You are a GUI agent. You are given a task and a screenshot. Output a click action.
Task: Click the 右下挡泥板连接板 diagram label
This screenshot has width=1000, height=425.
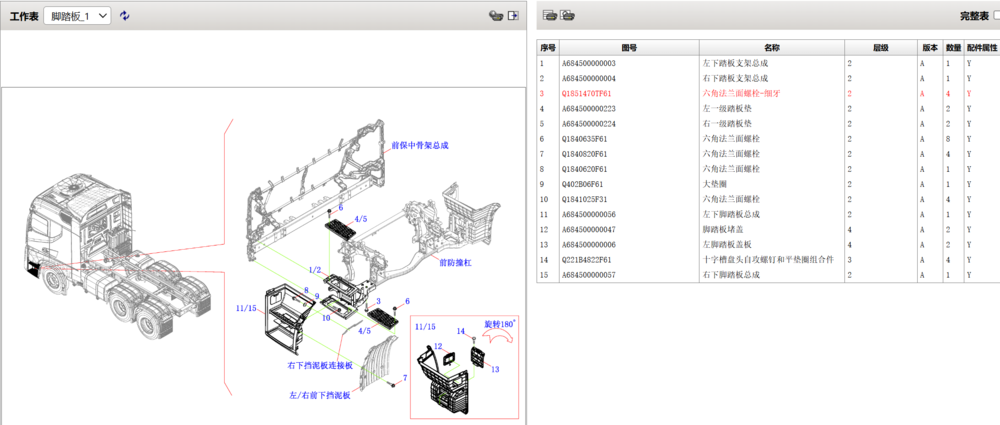[320, 366]
